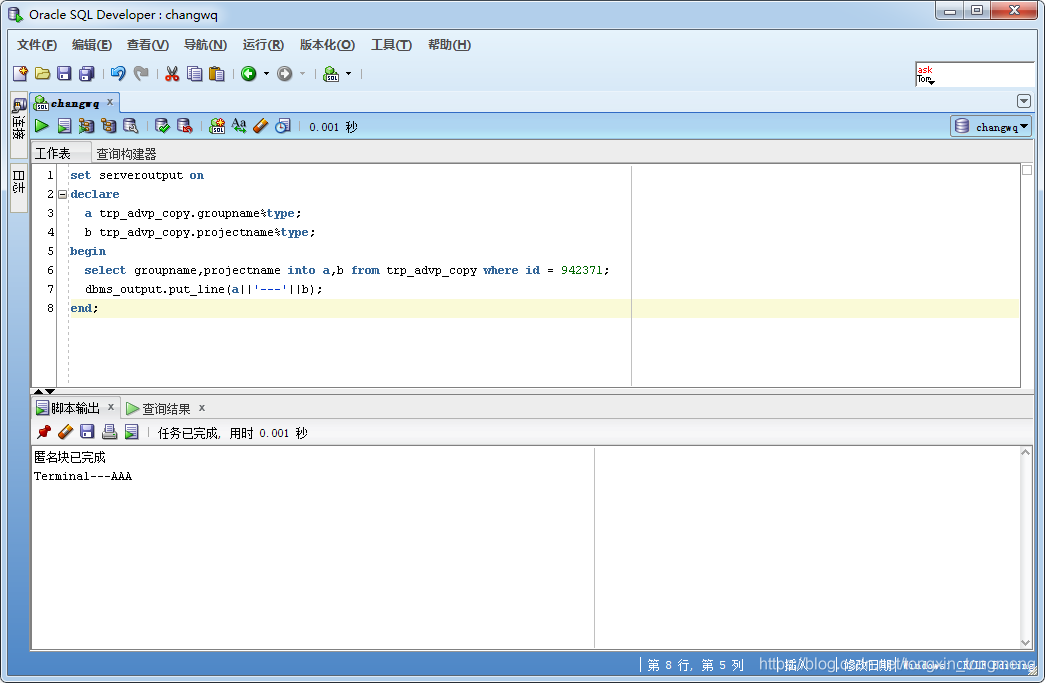Open back navigation history dropdown arrow

click(267, 73)
